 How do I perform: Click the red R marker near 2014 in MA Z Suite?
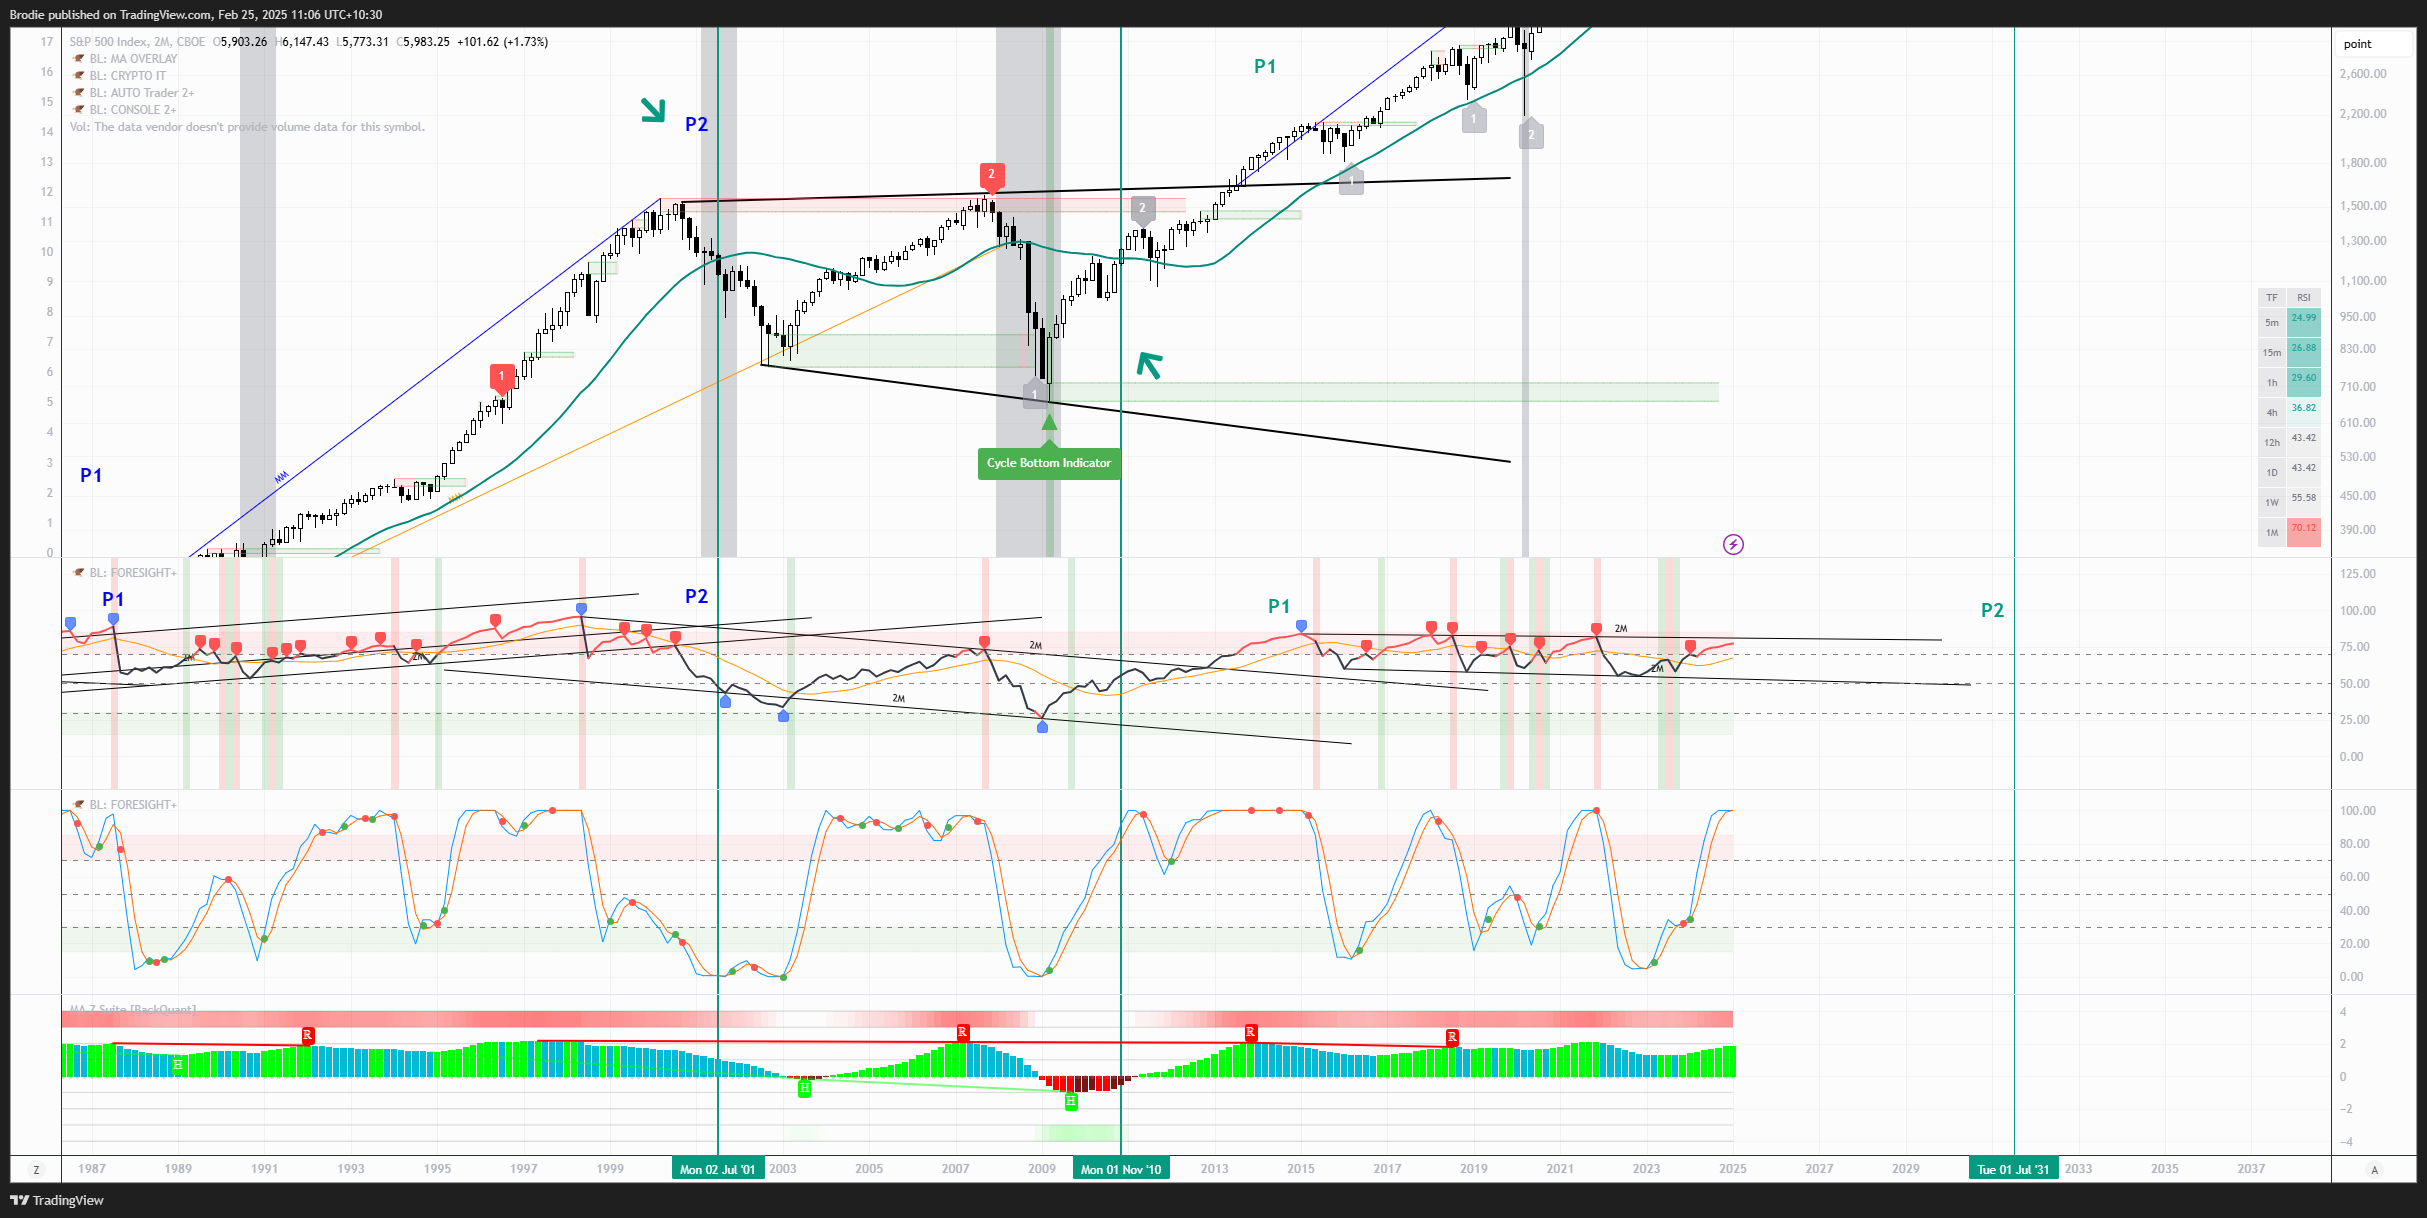point(1250,1032)
